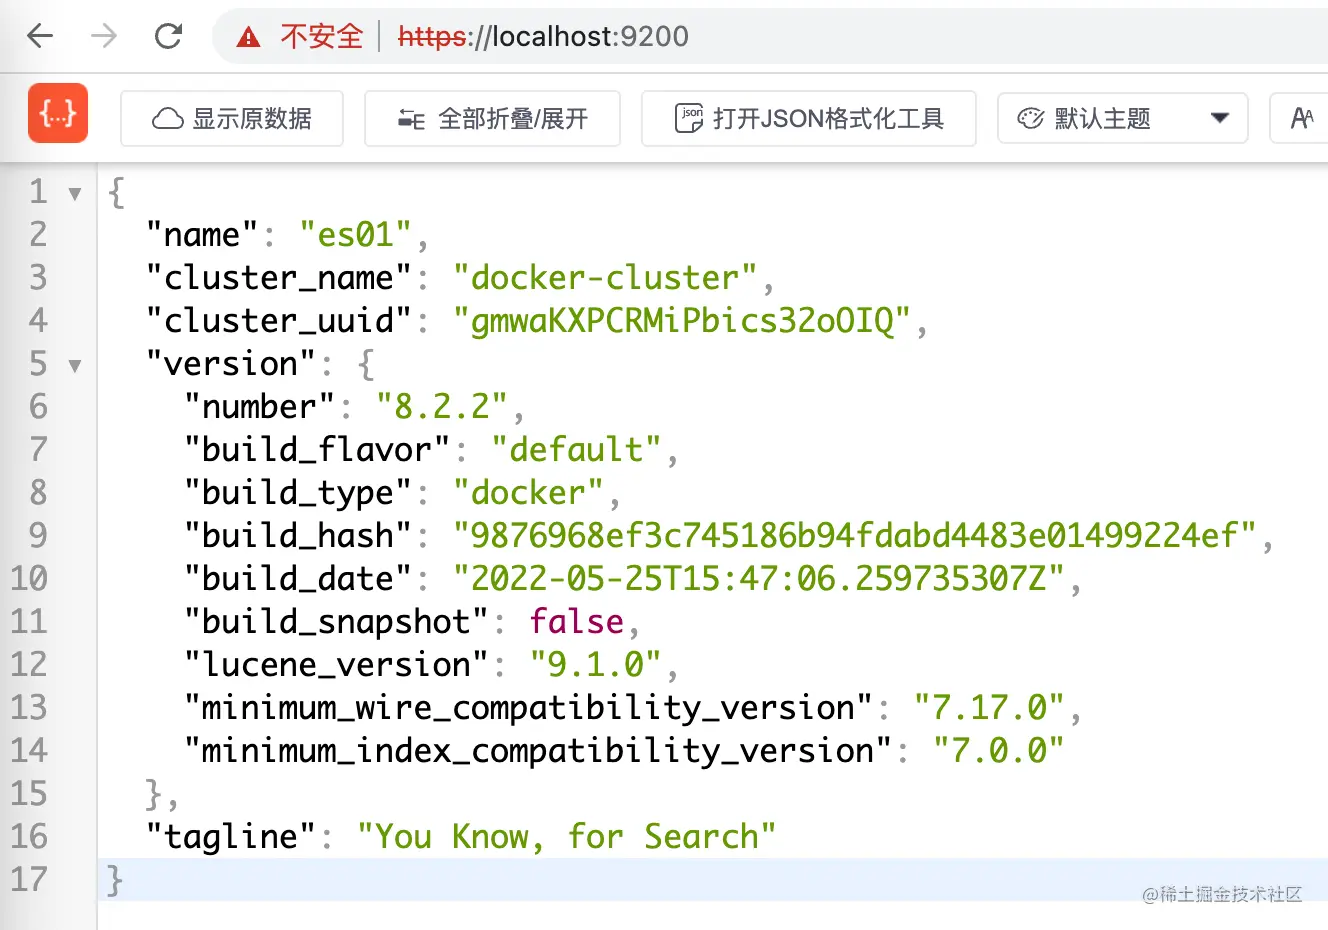Click the closing brace on line 15
The width and height of the screenshot is (1328, 930).
click(153, 795)
